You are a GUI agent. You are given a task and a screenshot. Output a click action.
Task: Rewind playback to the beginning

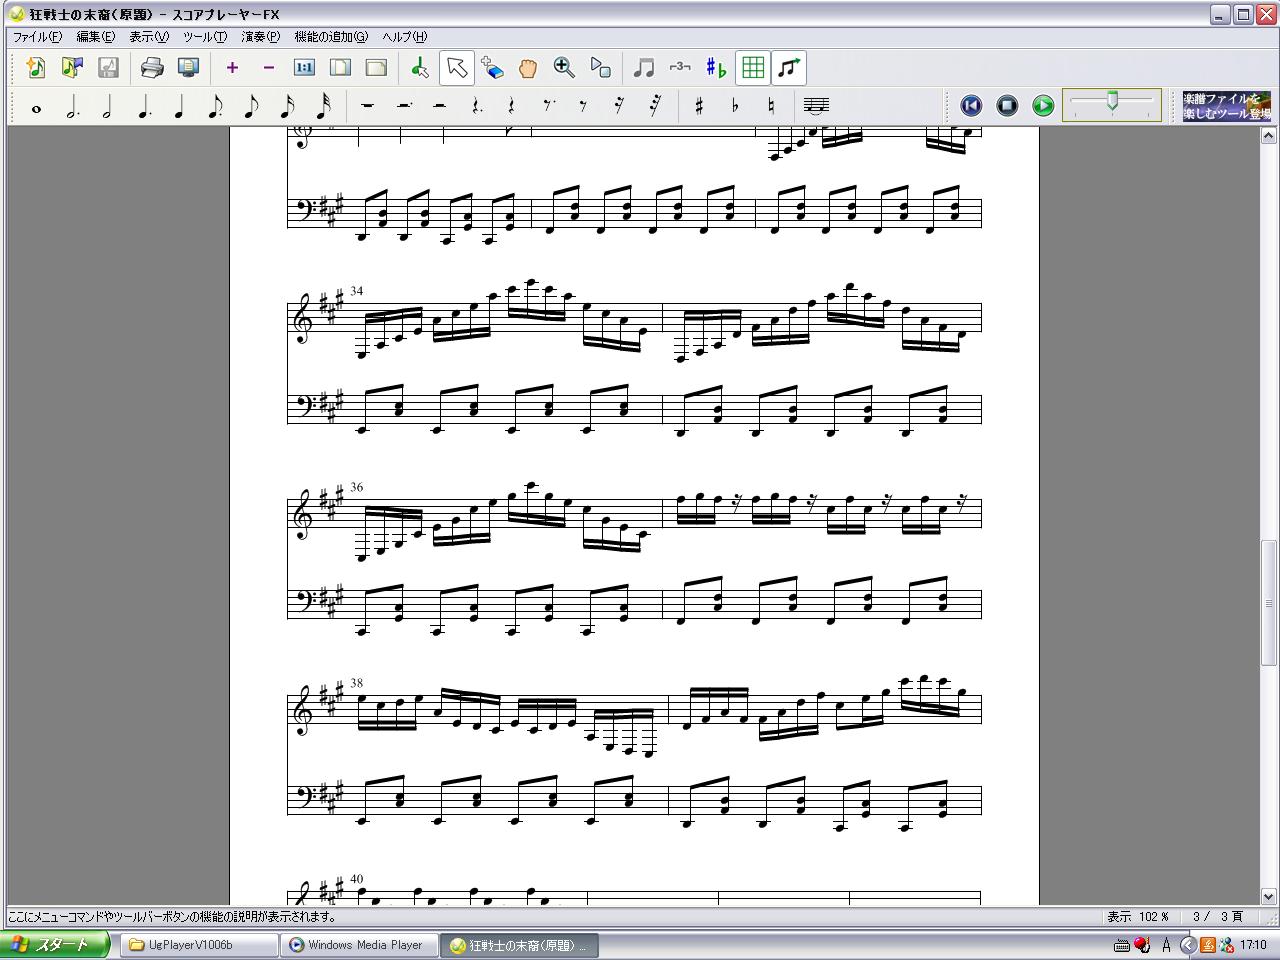(971, 105)
